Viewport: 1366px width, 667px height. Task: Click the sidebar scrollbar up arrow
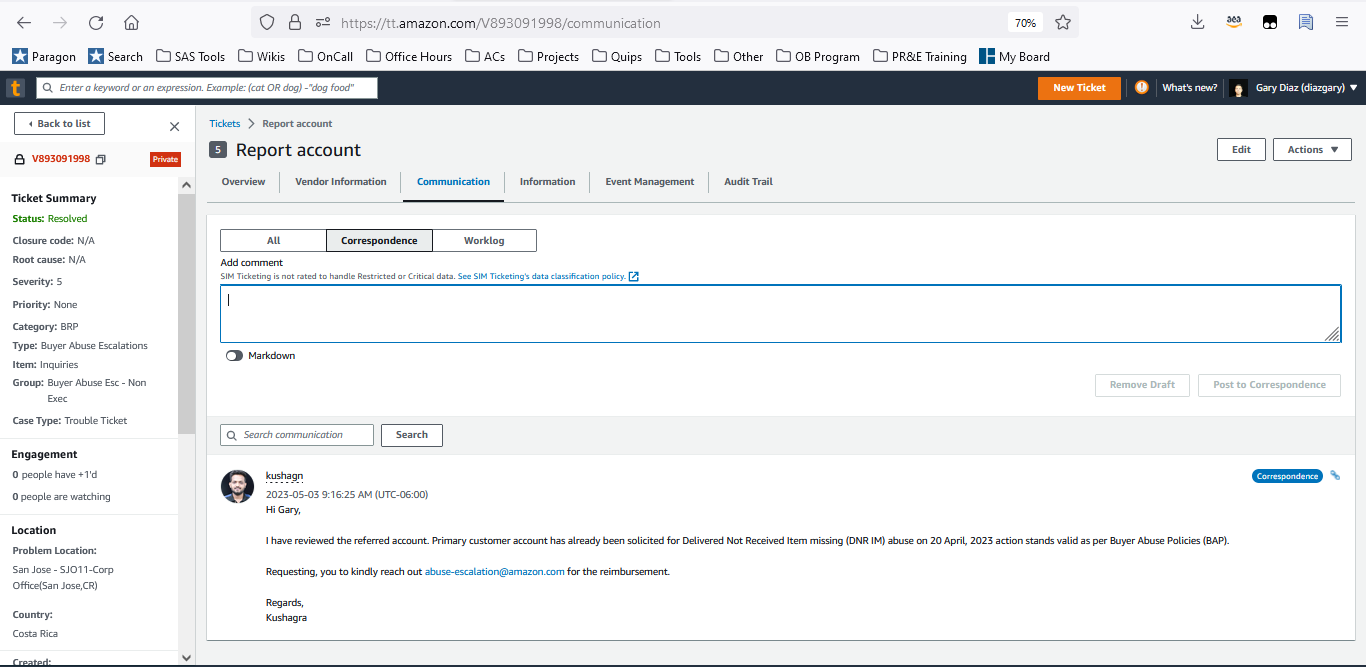coord(186,185)
